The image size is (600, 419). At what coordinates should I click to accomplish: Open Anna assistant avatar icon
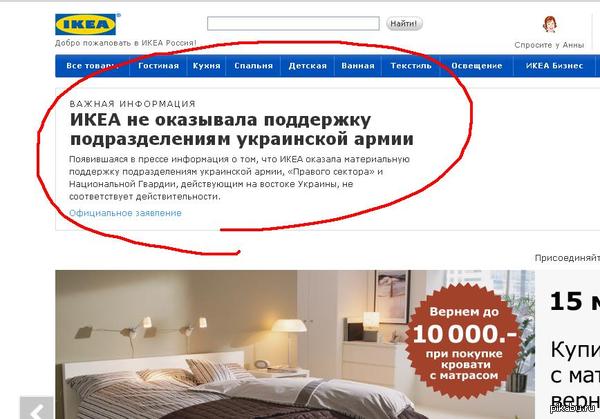coord(549,24)
